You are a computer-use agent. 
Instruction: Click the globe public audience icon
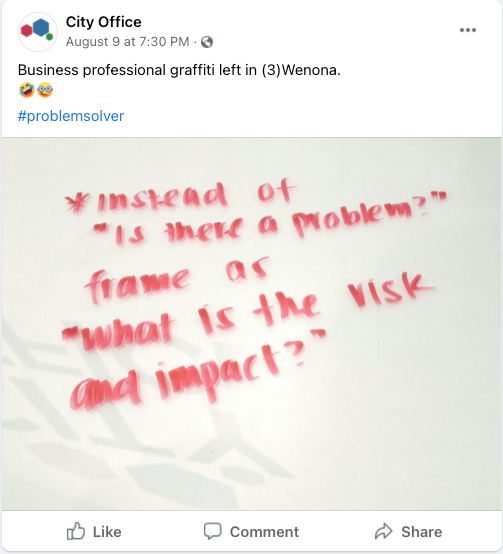(207, 42)
